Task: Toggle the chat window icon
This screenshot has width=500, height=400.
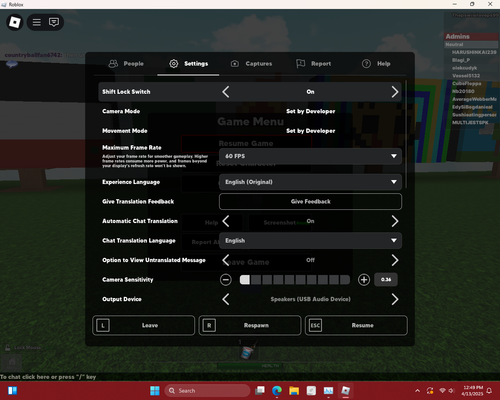Action: 54,22
